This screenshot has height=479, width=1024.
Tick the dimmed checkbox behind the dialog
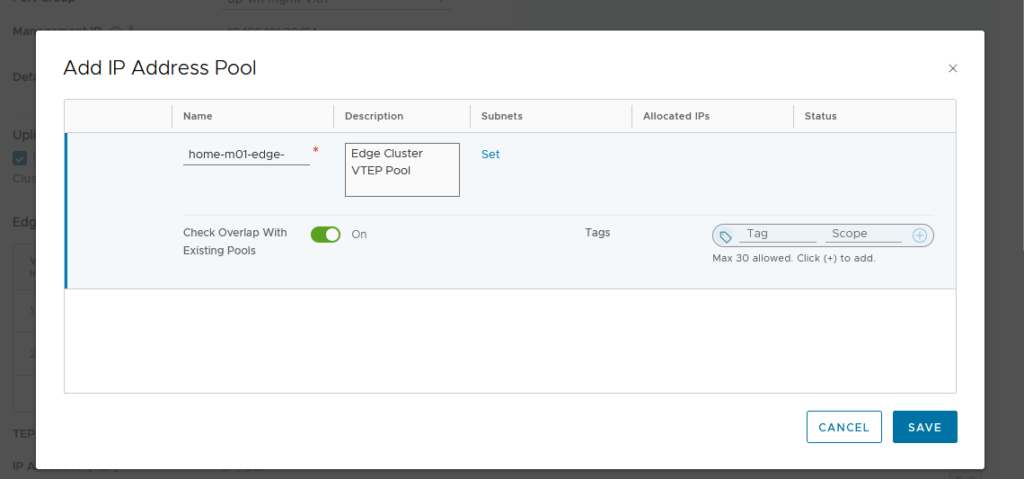tap(20, 158)
